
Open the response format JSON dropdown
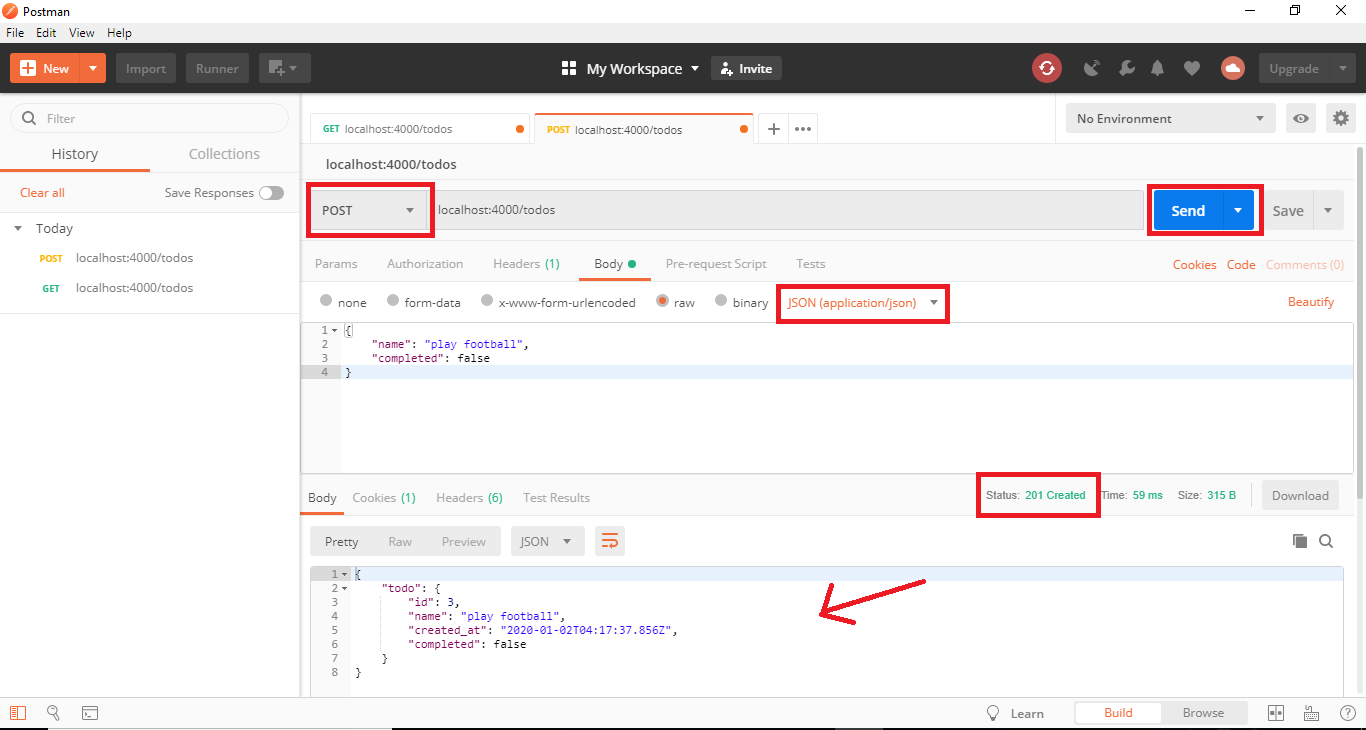pyautogui.click(x=548, y=541)
